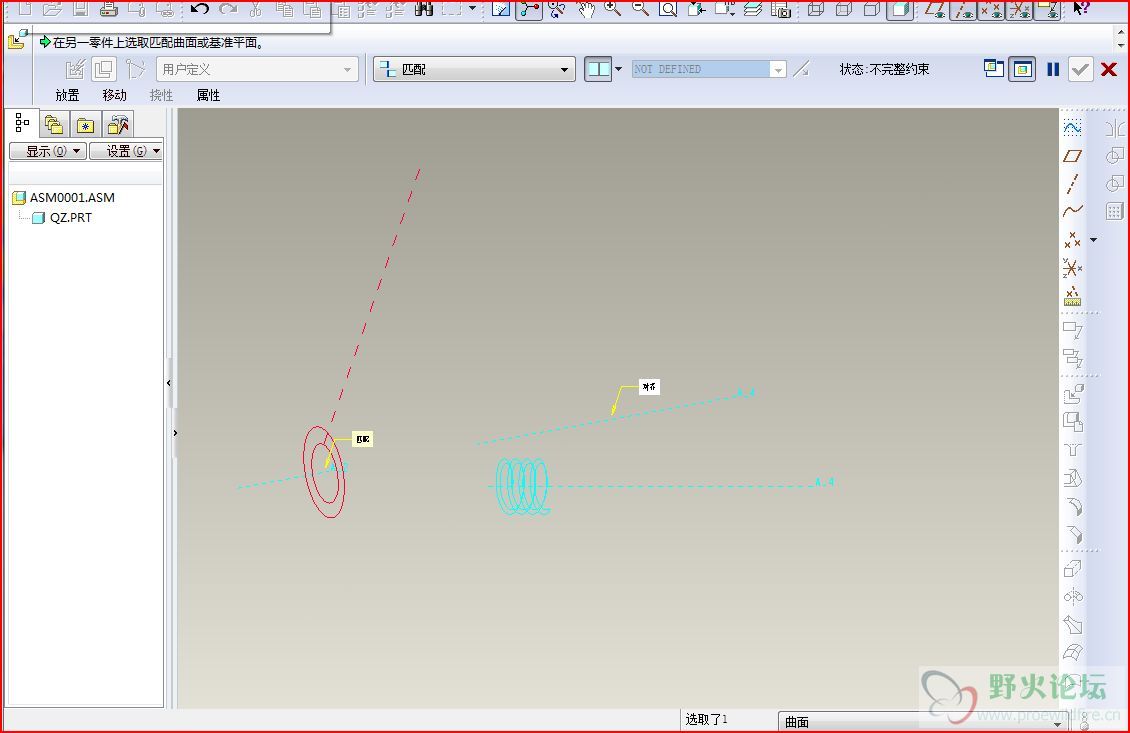The image size is (1130, 733).
Task: Switch to the Folder Browser navigator tab
Action: click(53, 125)
